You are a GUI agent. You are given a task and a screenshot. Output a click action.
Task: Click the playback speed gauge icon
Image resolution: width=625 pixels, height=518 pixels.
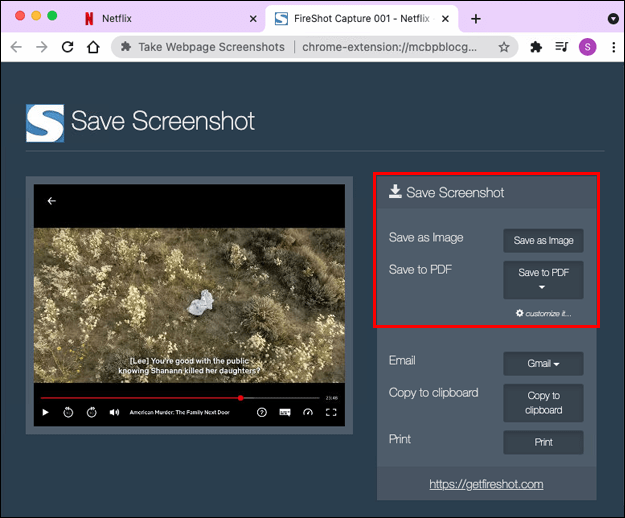(308, 412)
